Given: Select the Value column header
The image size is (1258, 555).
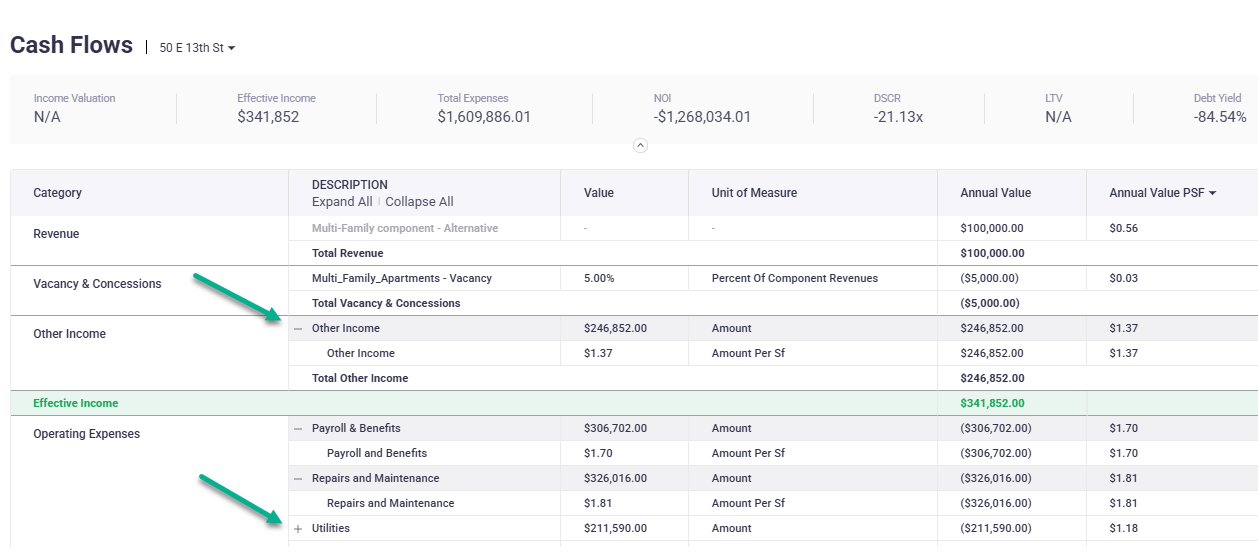Looking at the screenshot, I should tap(599, 193).
